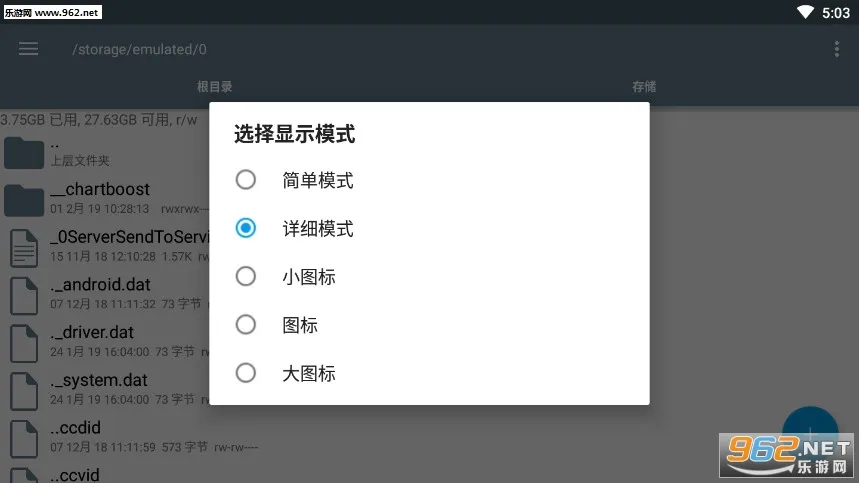This screenshot has height=483, width=859.
Task: Open the three-dot overflow menu
Action: point(837,49)
